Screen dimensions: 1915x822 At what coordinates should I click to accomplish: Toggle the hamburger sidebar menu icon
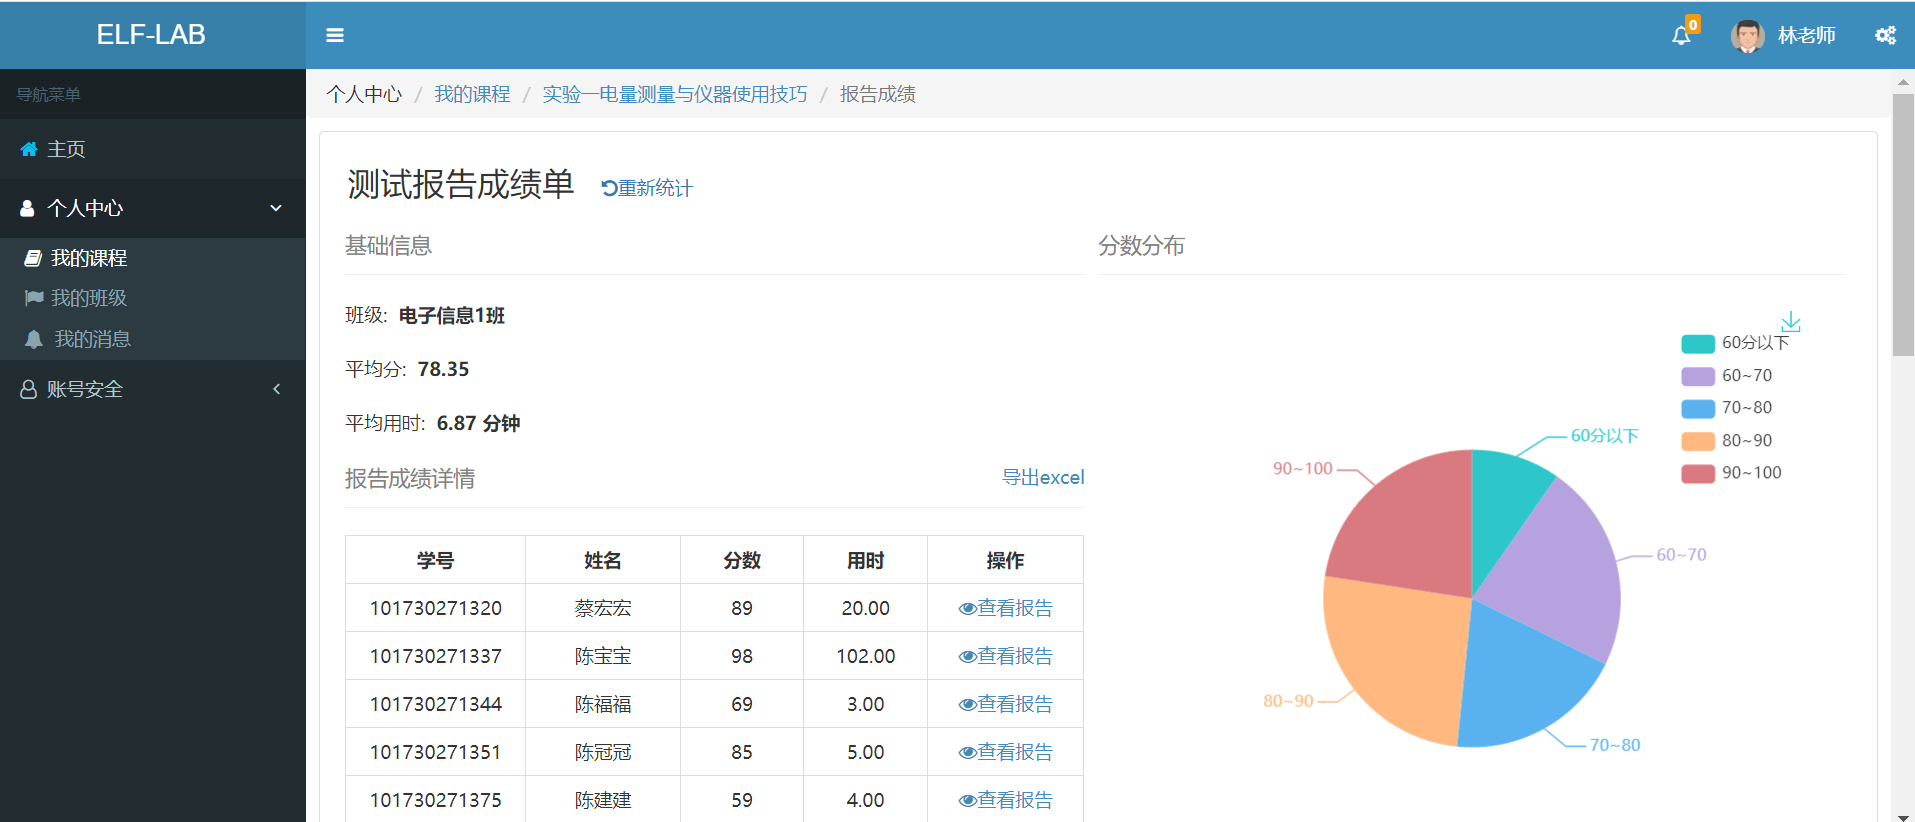click(x=335, y=35)
